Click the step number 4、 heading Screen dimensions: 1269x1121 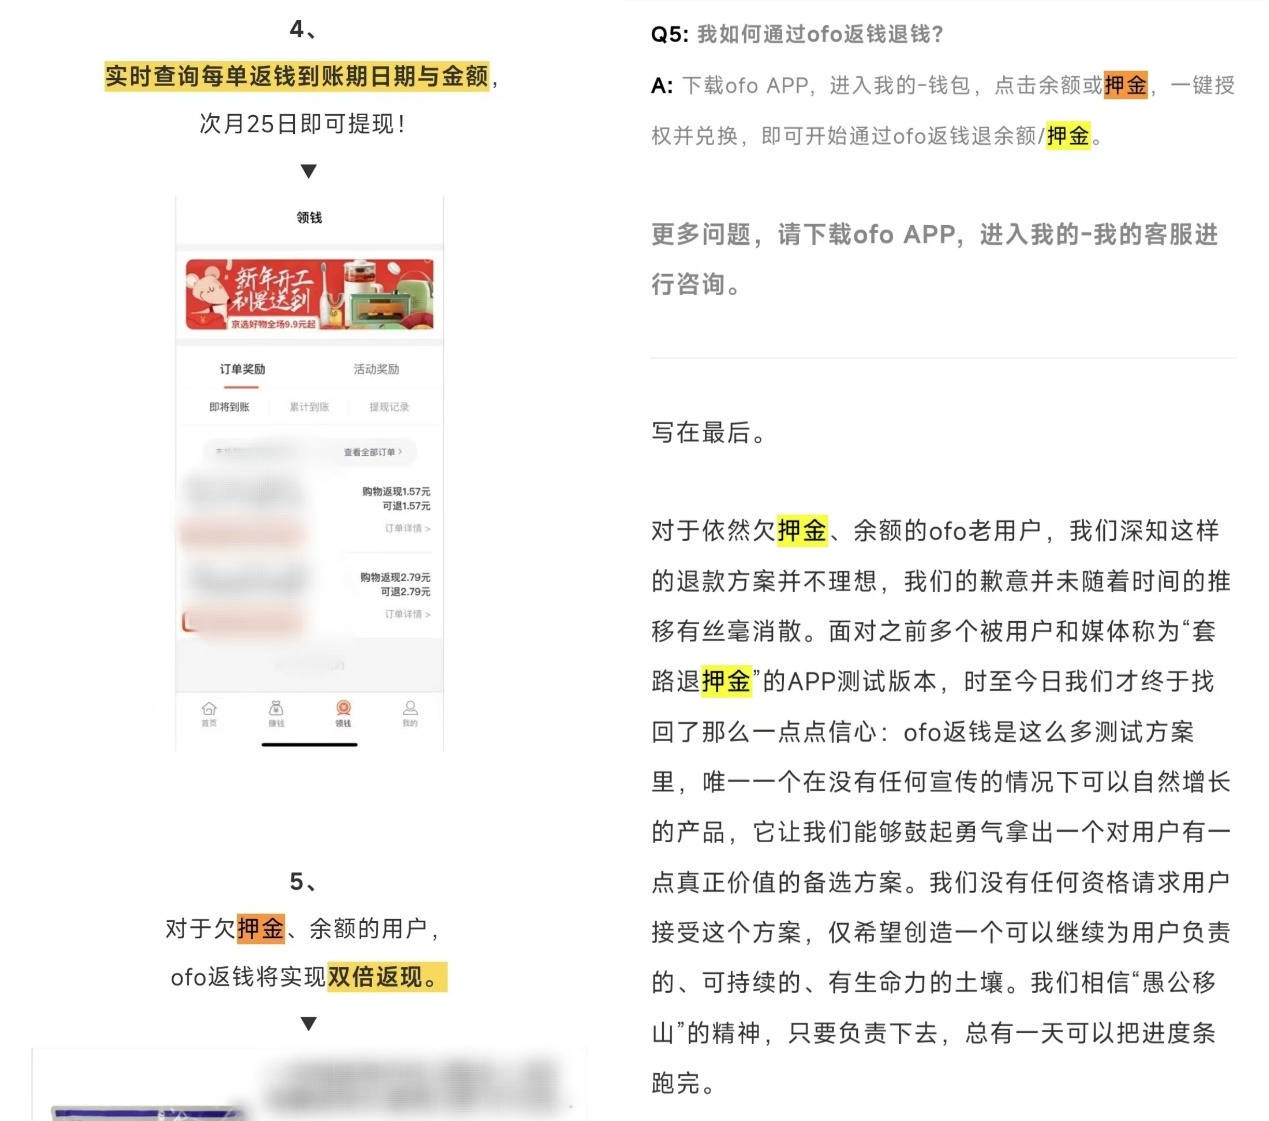pyautogui.click(x=303, y=29)
